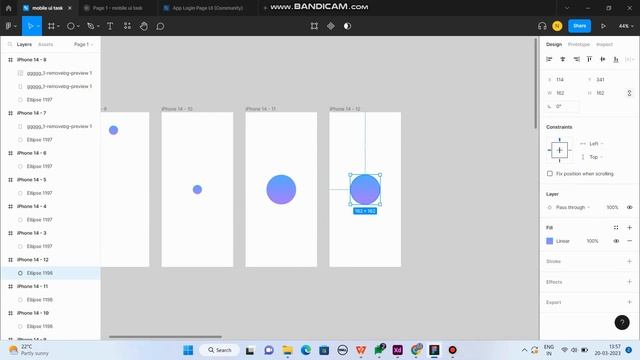Viewport: 640px width, 360px height.
Task: Open Windows Start menu
Action: (x=188, y=350)
